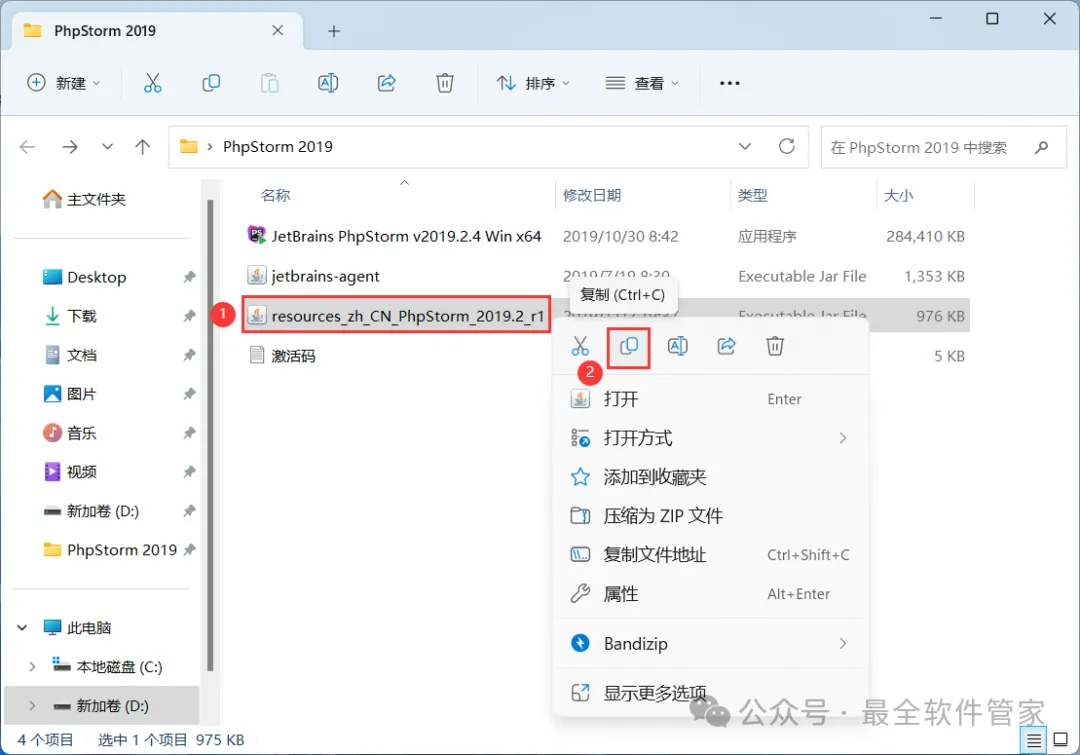1080x755 pixels.
Task: Select Desktop in the sidebar
Action: [85, 277]
